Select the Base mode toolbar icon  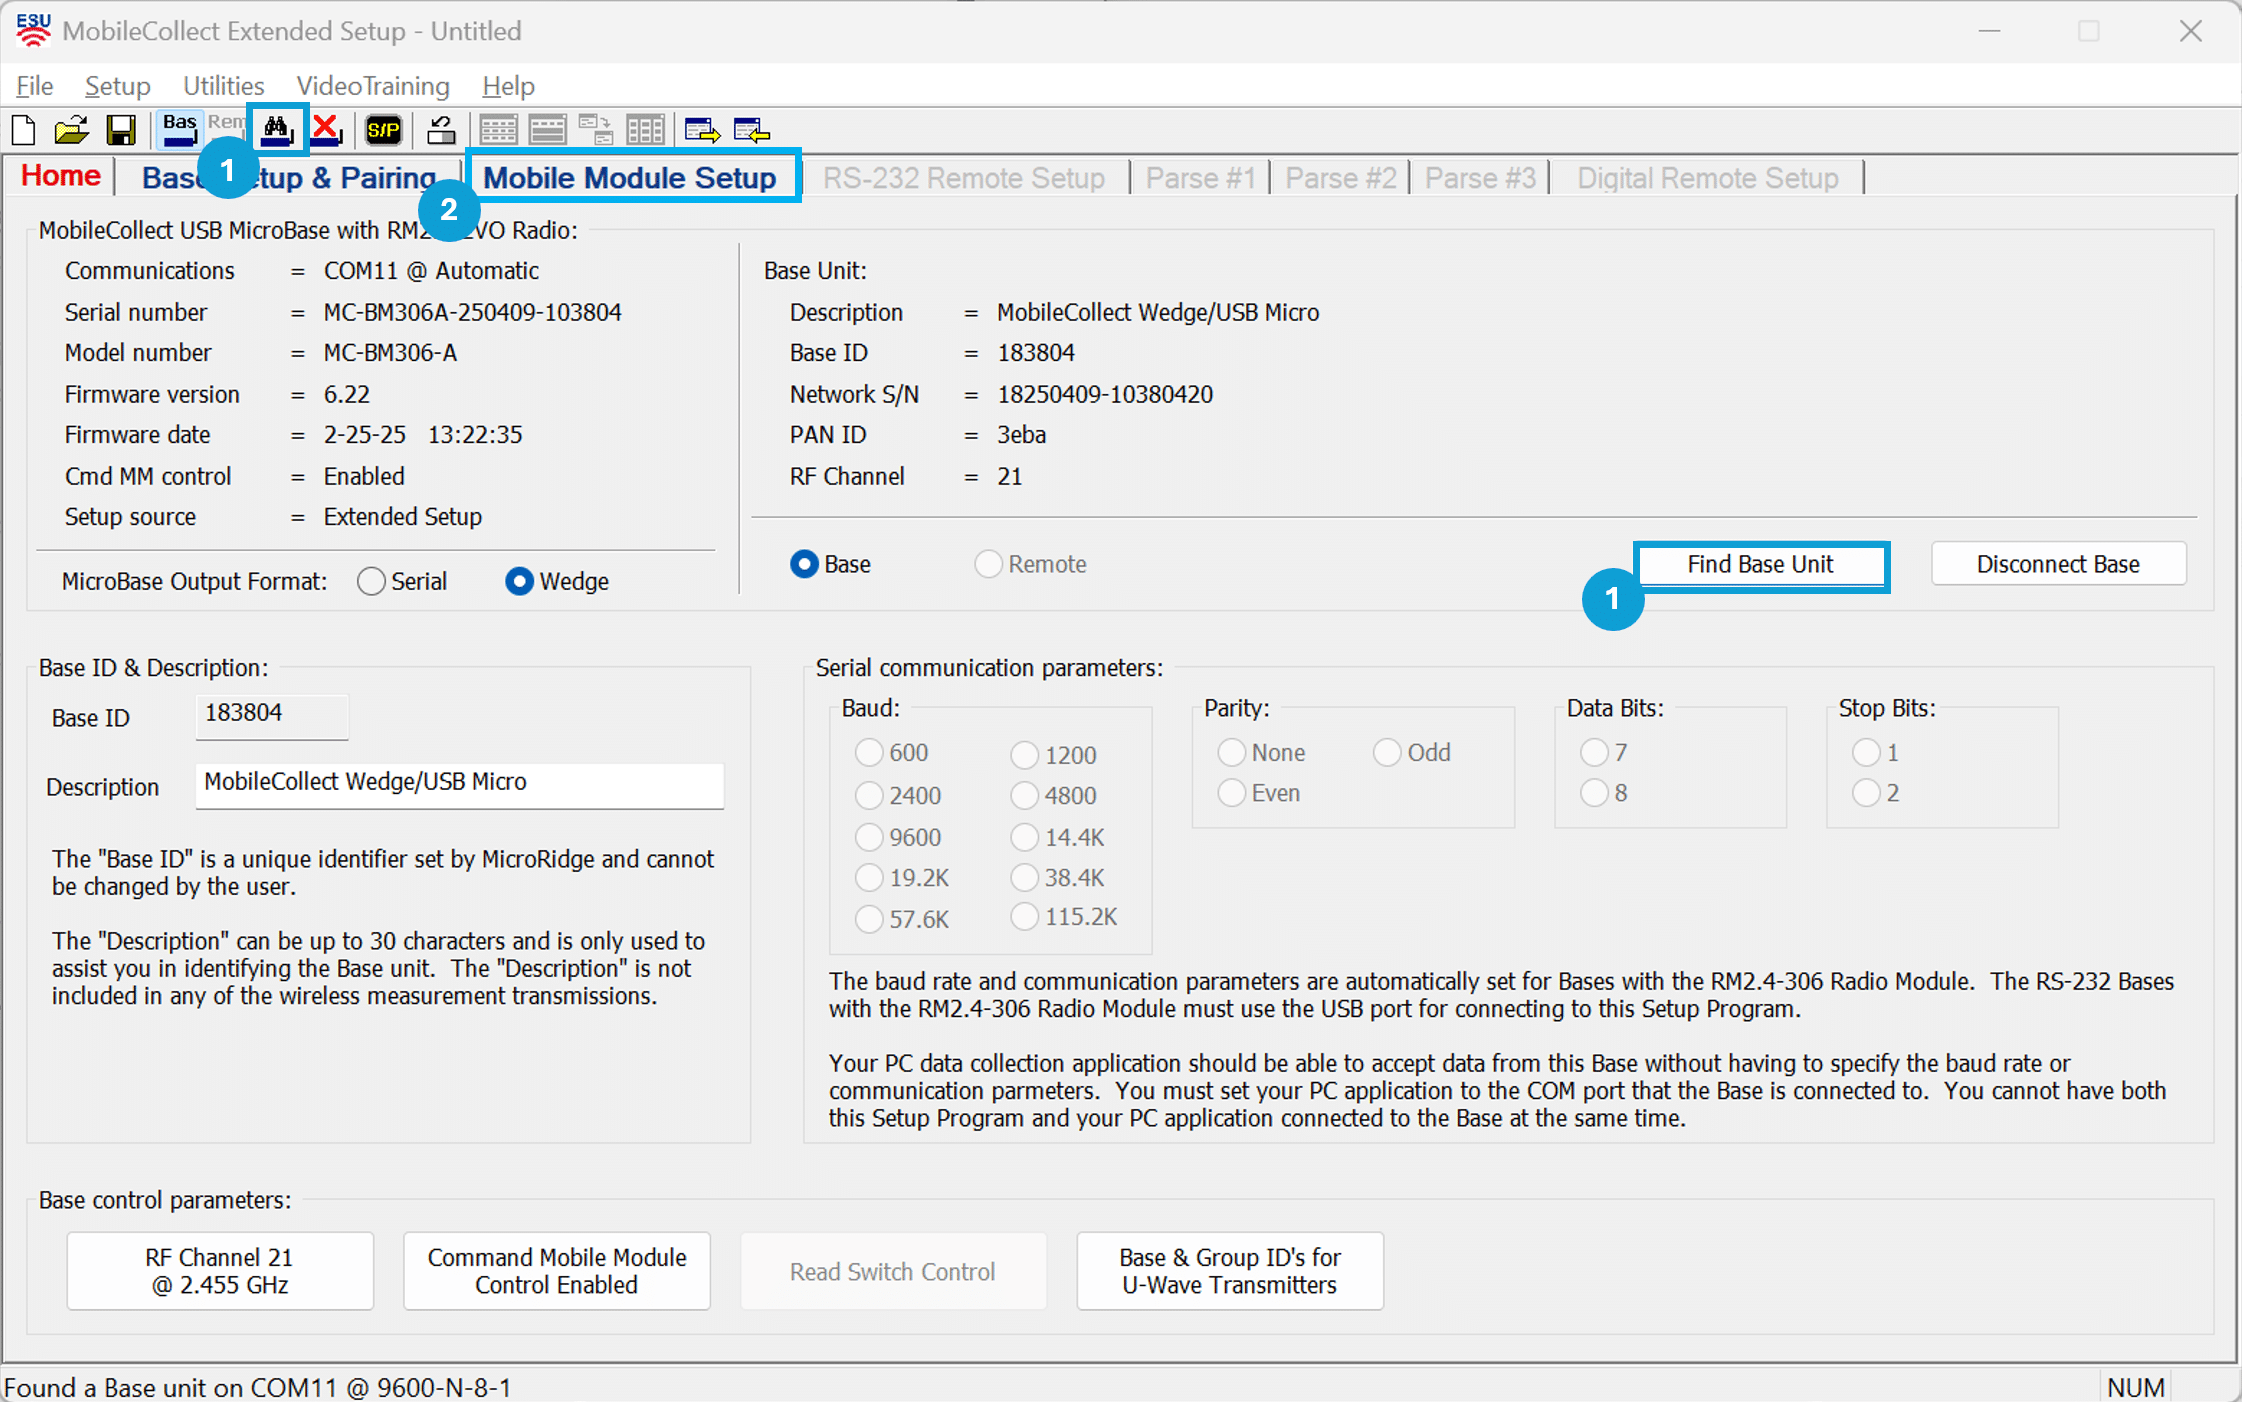pyautogui.click(x=179, y=129)
